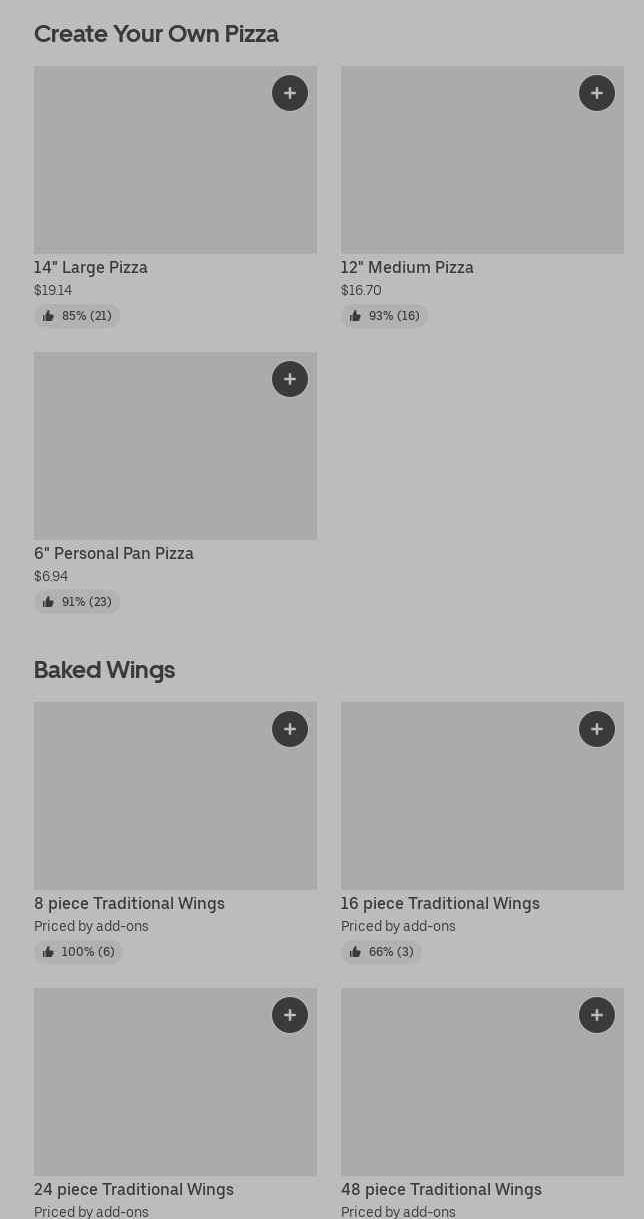This screenshot has width=644, height=1219.
Task: Open 24 piece Traditional Wings title
Action: click(x=134, y=1190)
